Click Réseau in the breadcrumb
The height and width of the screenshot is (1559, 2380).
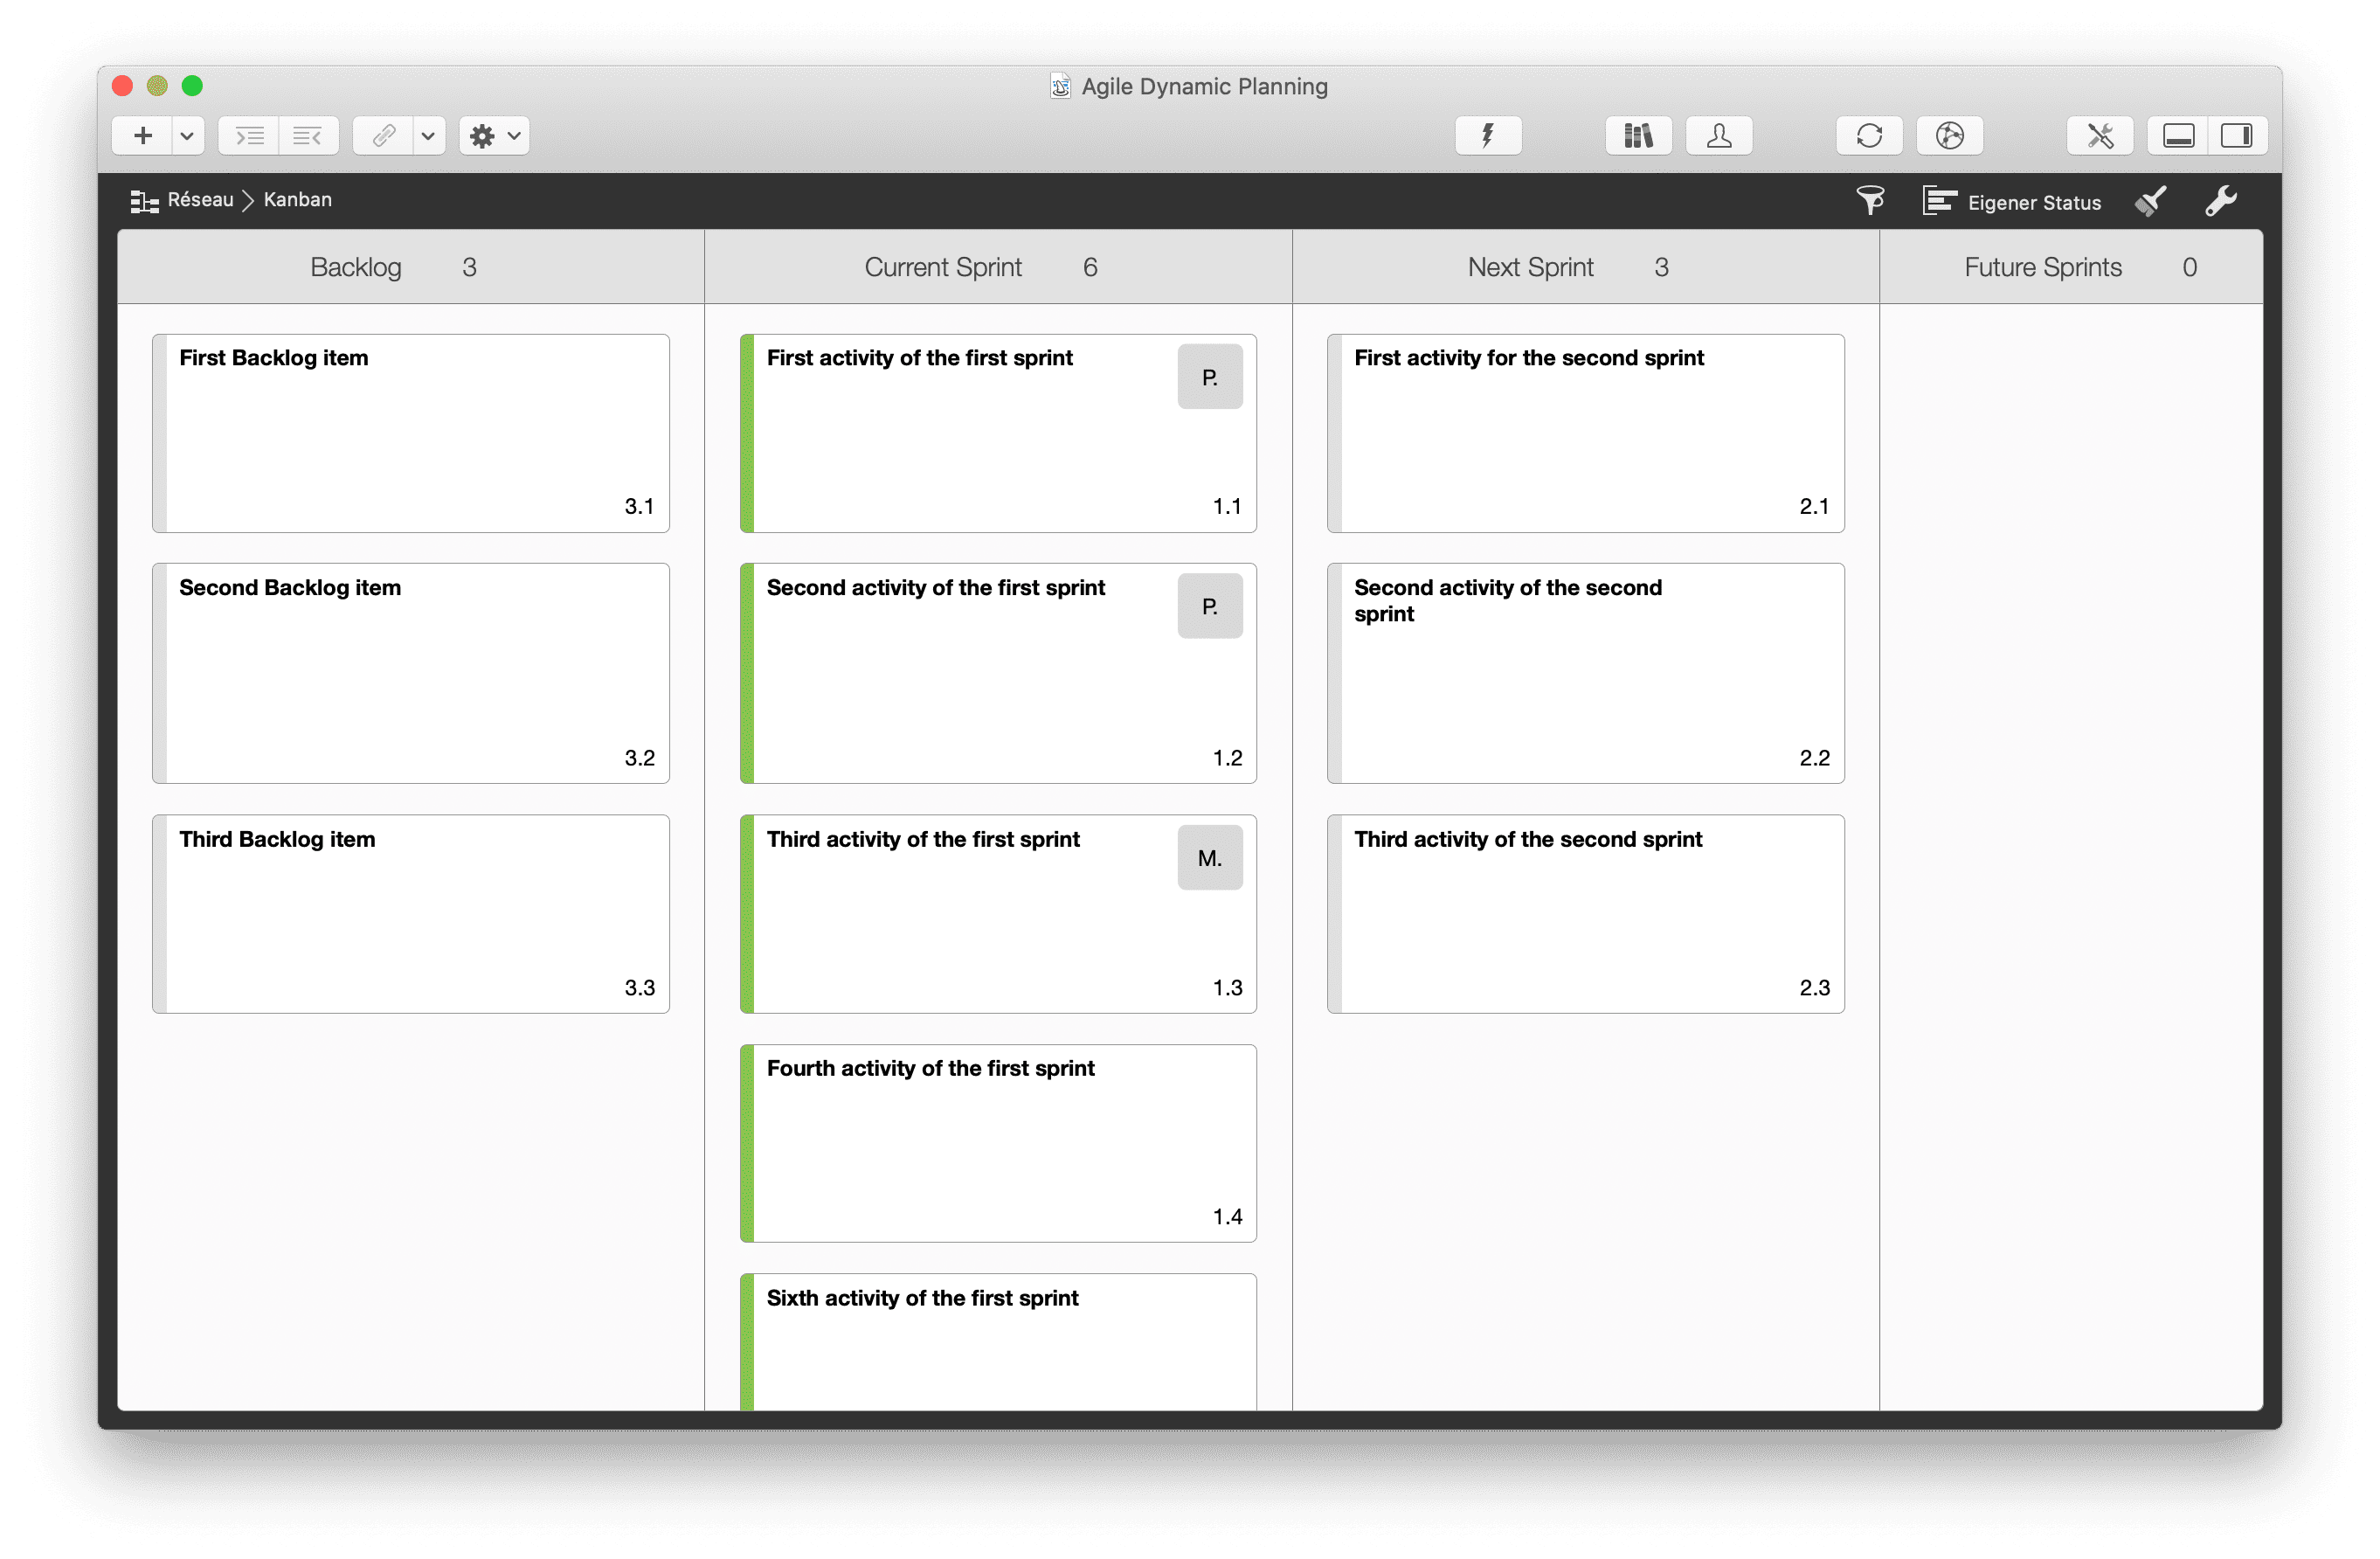point(200,199)
